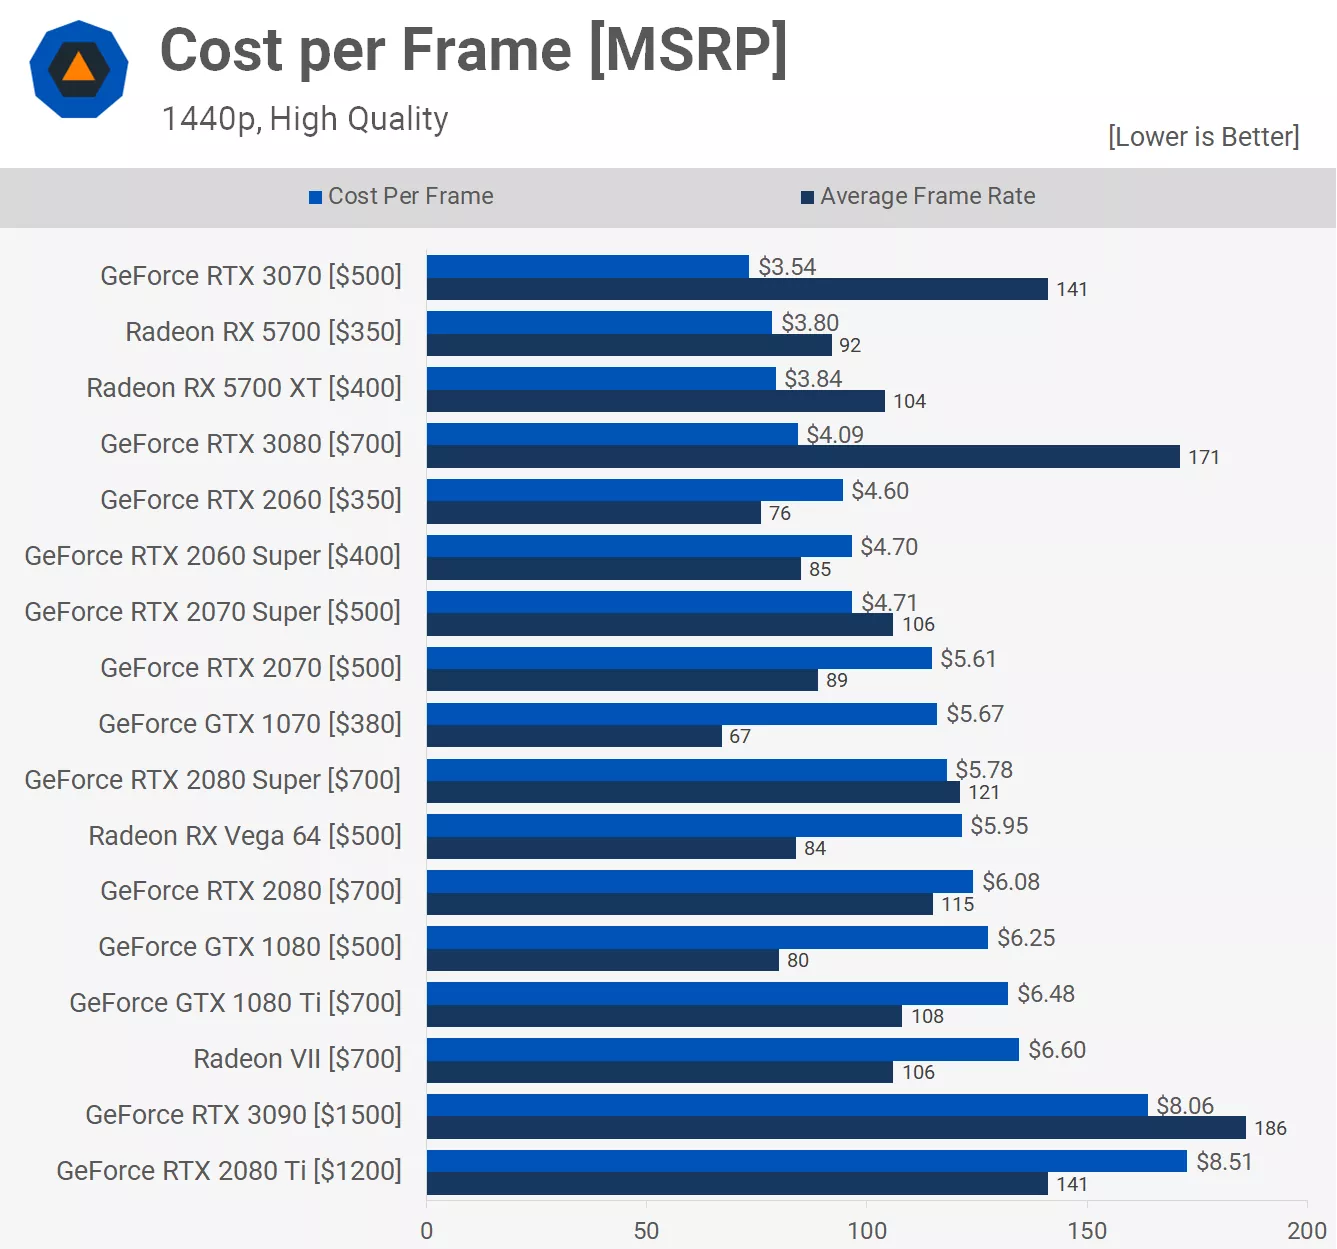Select the Radeon VII [$700] label
Screen dimensions: 1337x1249
297,1059
